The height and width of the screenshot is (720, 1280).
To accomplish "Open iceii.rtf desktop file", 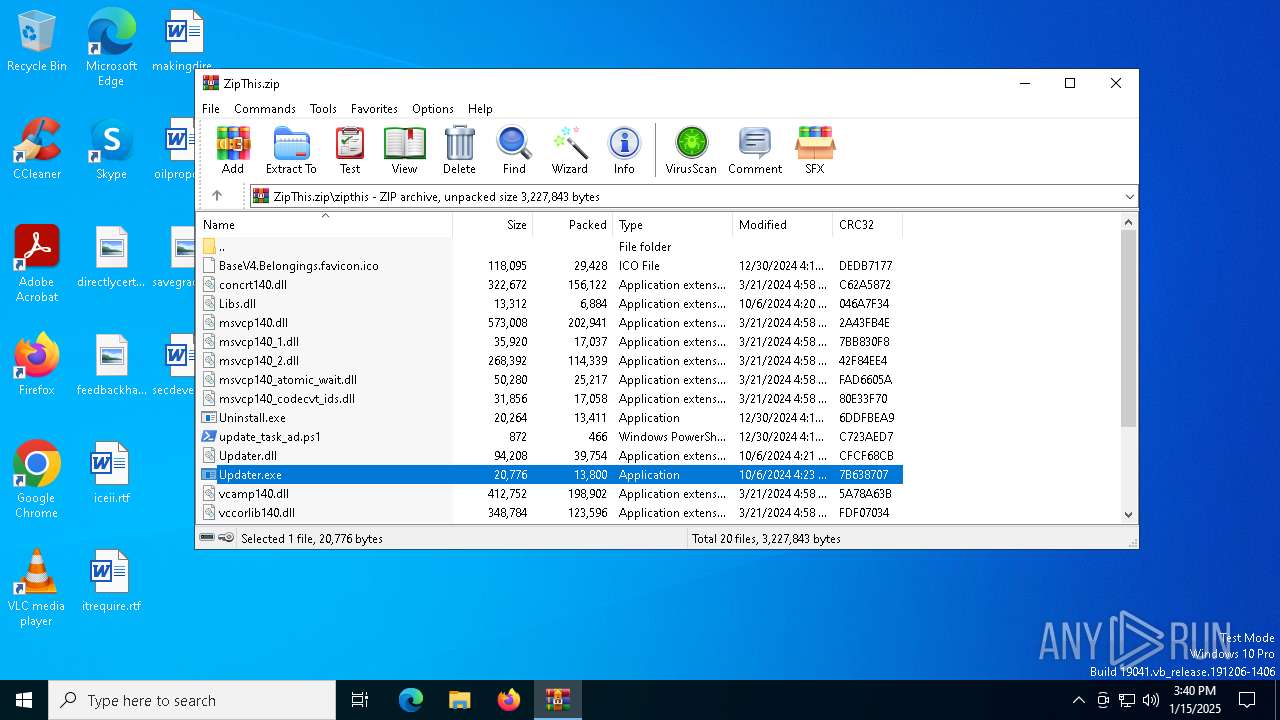I will 111,473.
